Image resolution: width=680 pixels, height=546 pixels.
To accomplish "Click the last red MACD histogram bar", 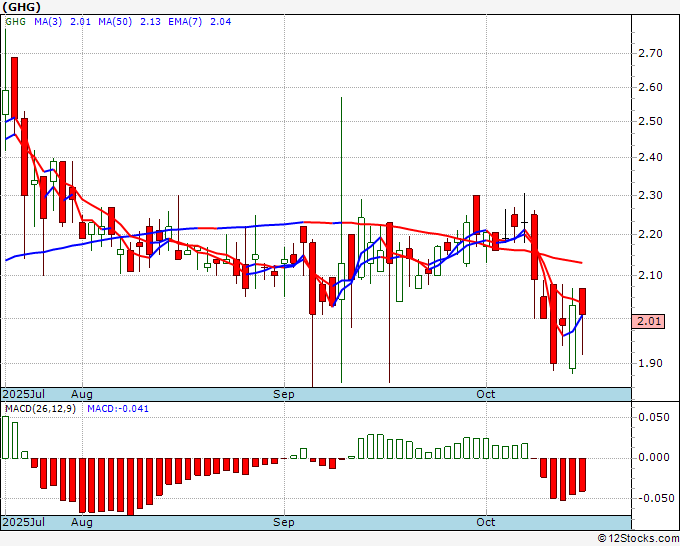I will (x=582, y=475).
